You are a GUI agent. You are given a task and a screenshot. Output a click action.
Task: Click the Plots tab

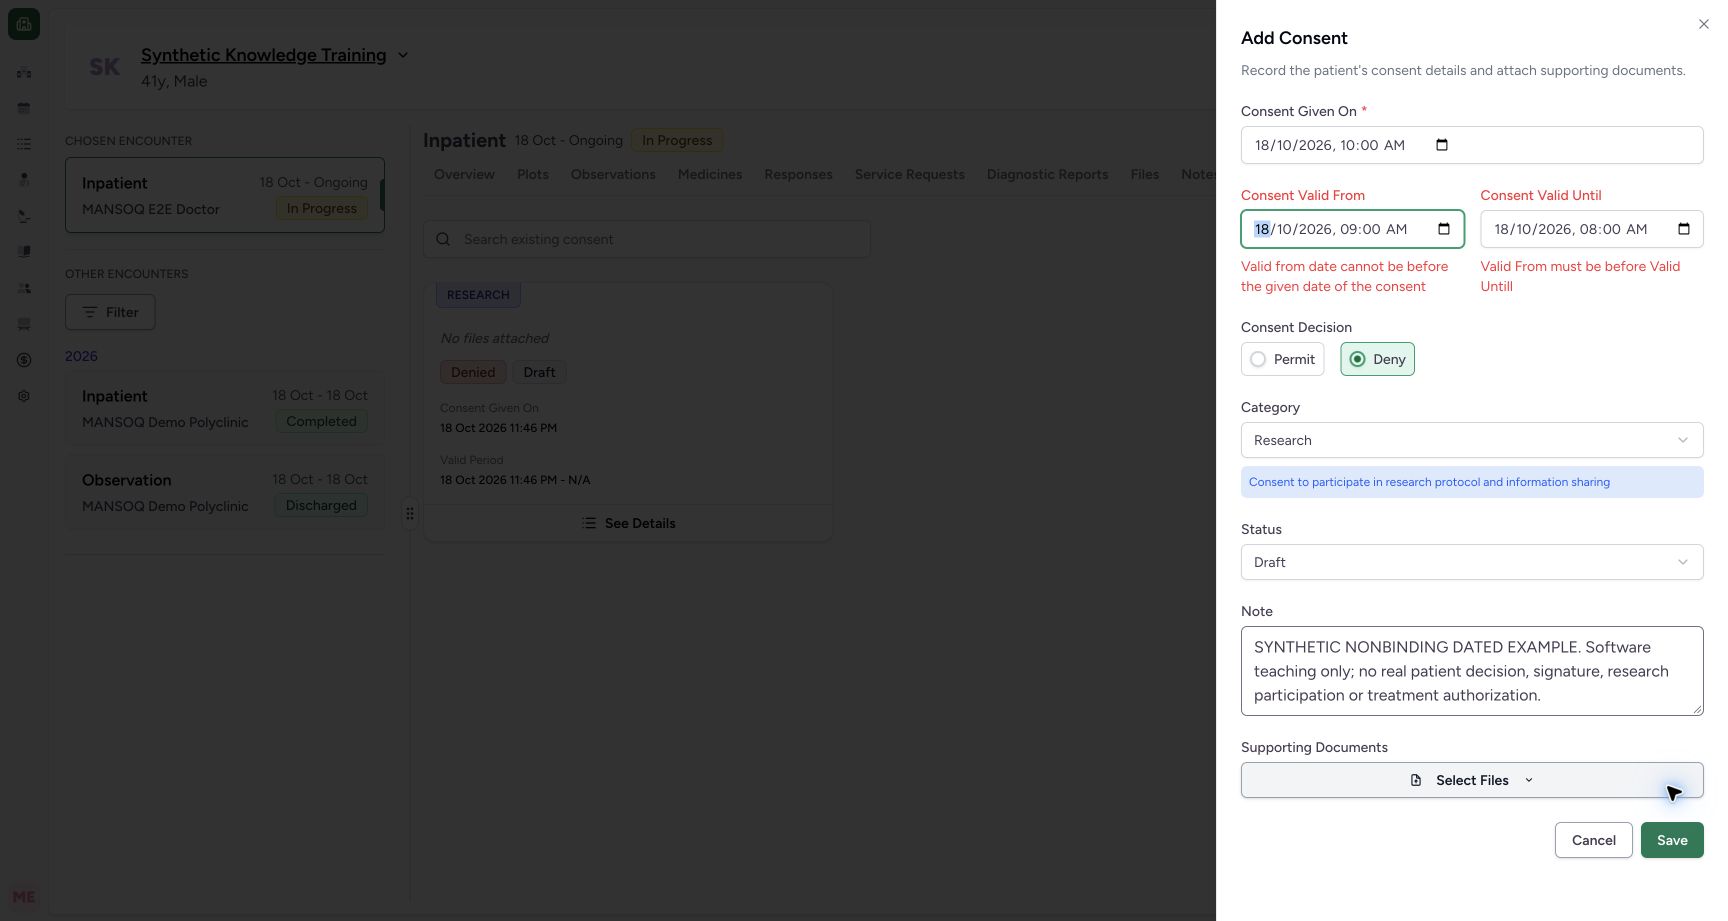pos(533,174)
